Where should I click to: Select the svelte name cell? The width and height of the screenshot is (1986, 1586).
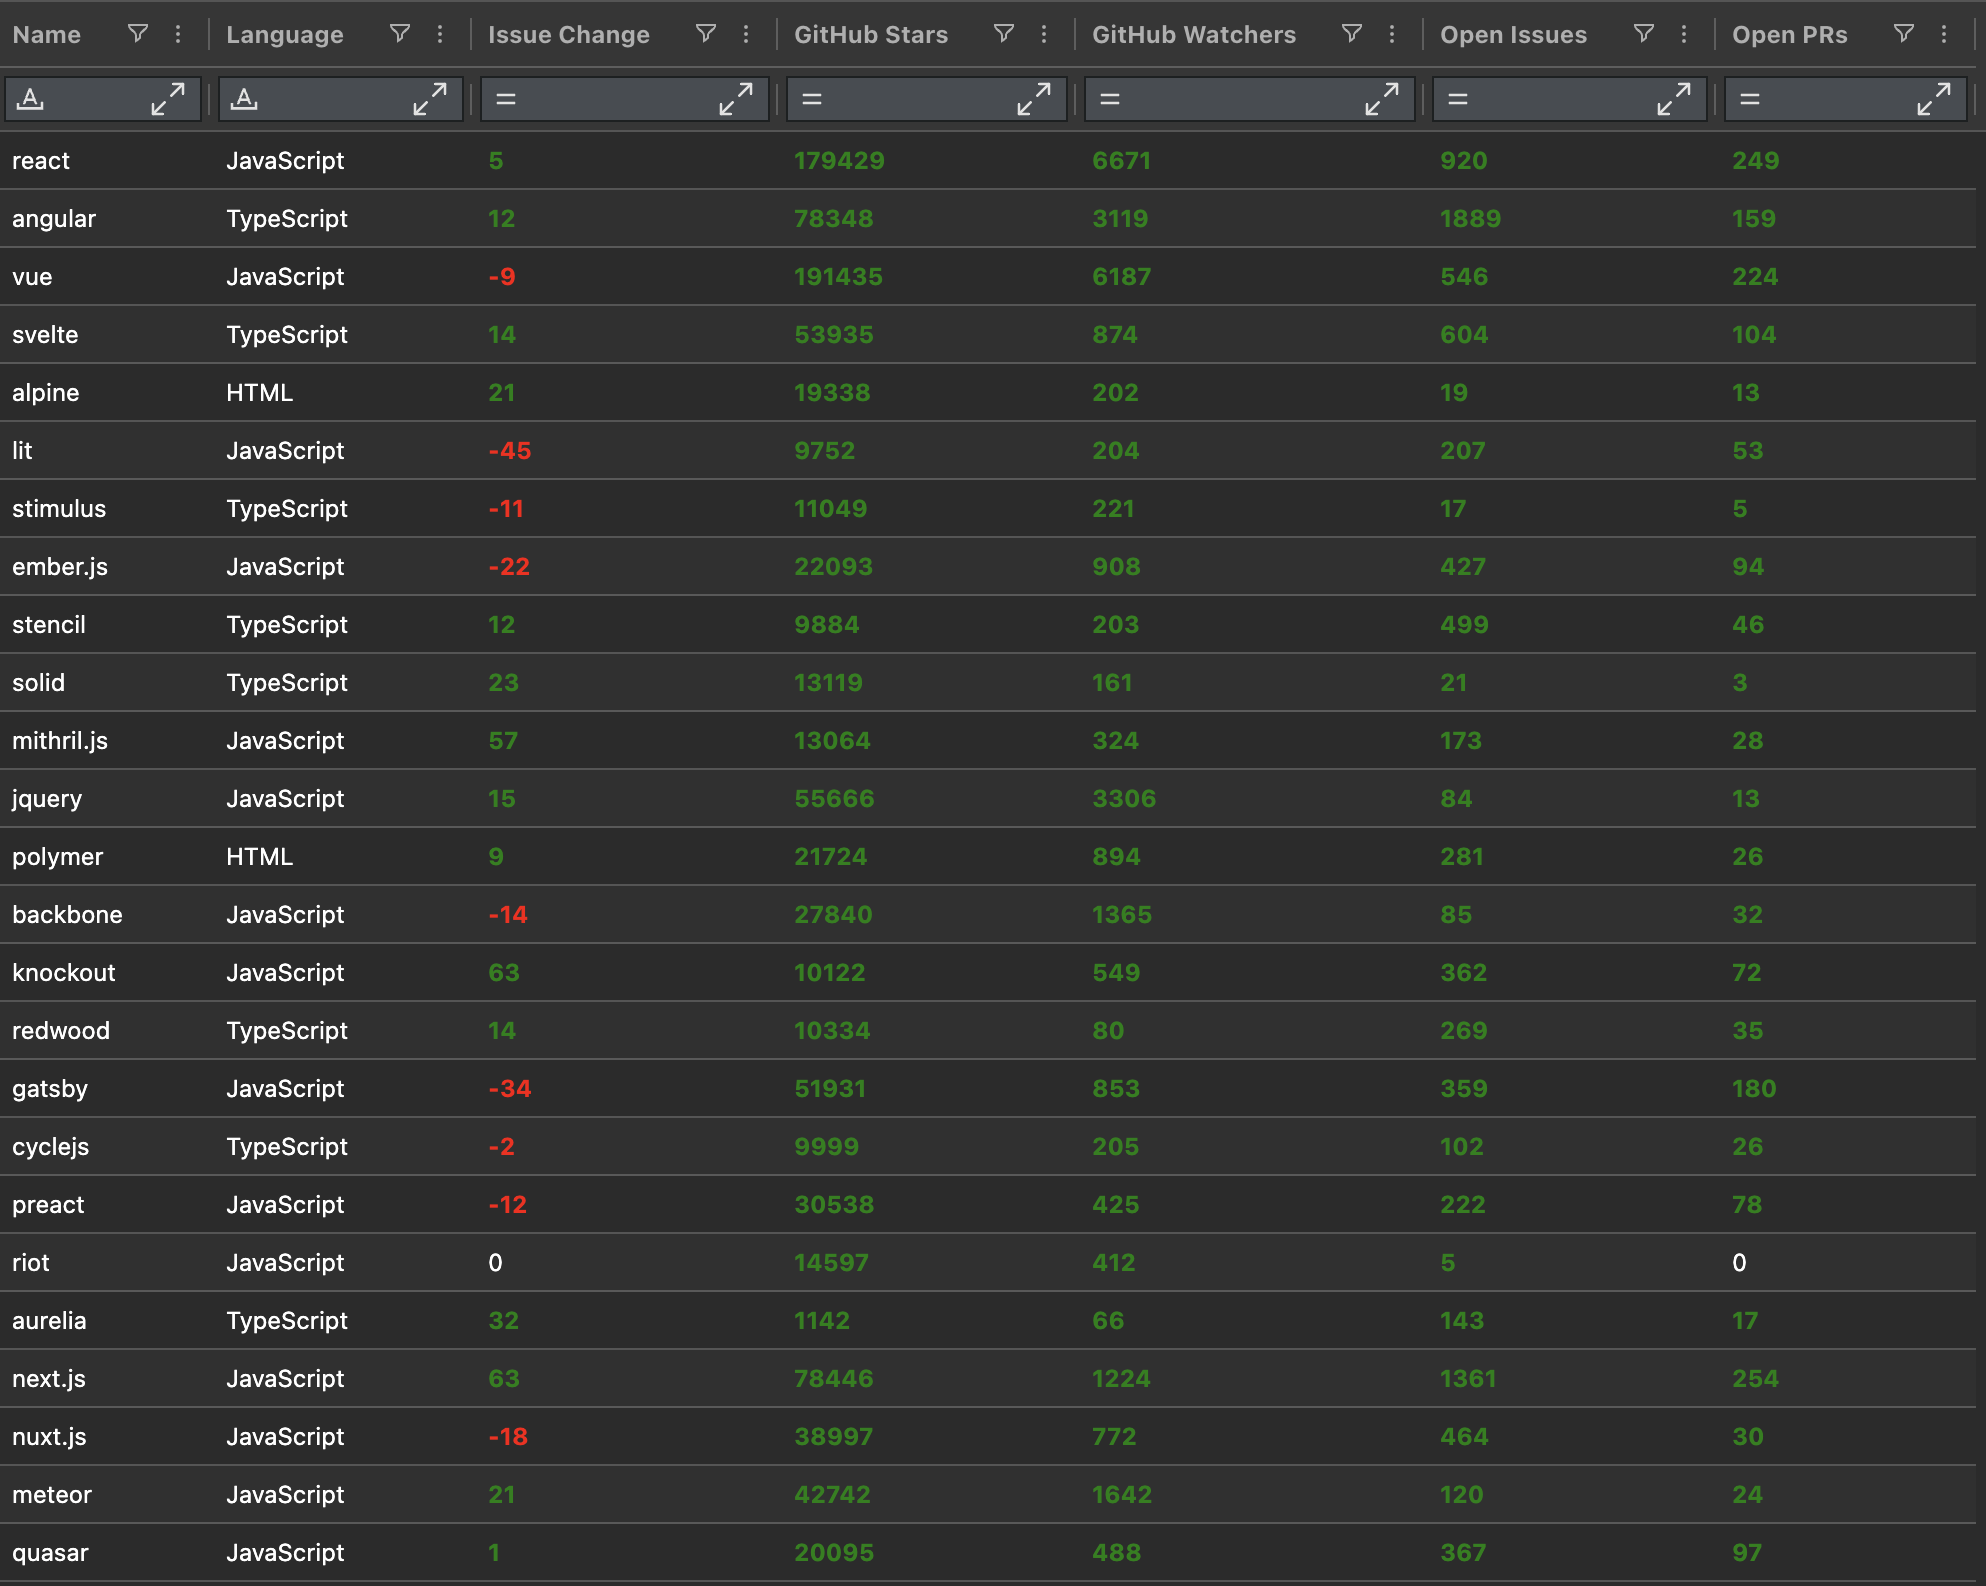[x=45, y=335]
